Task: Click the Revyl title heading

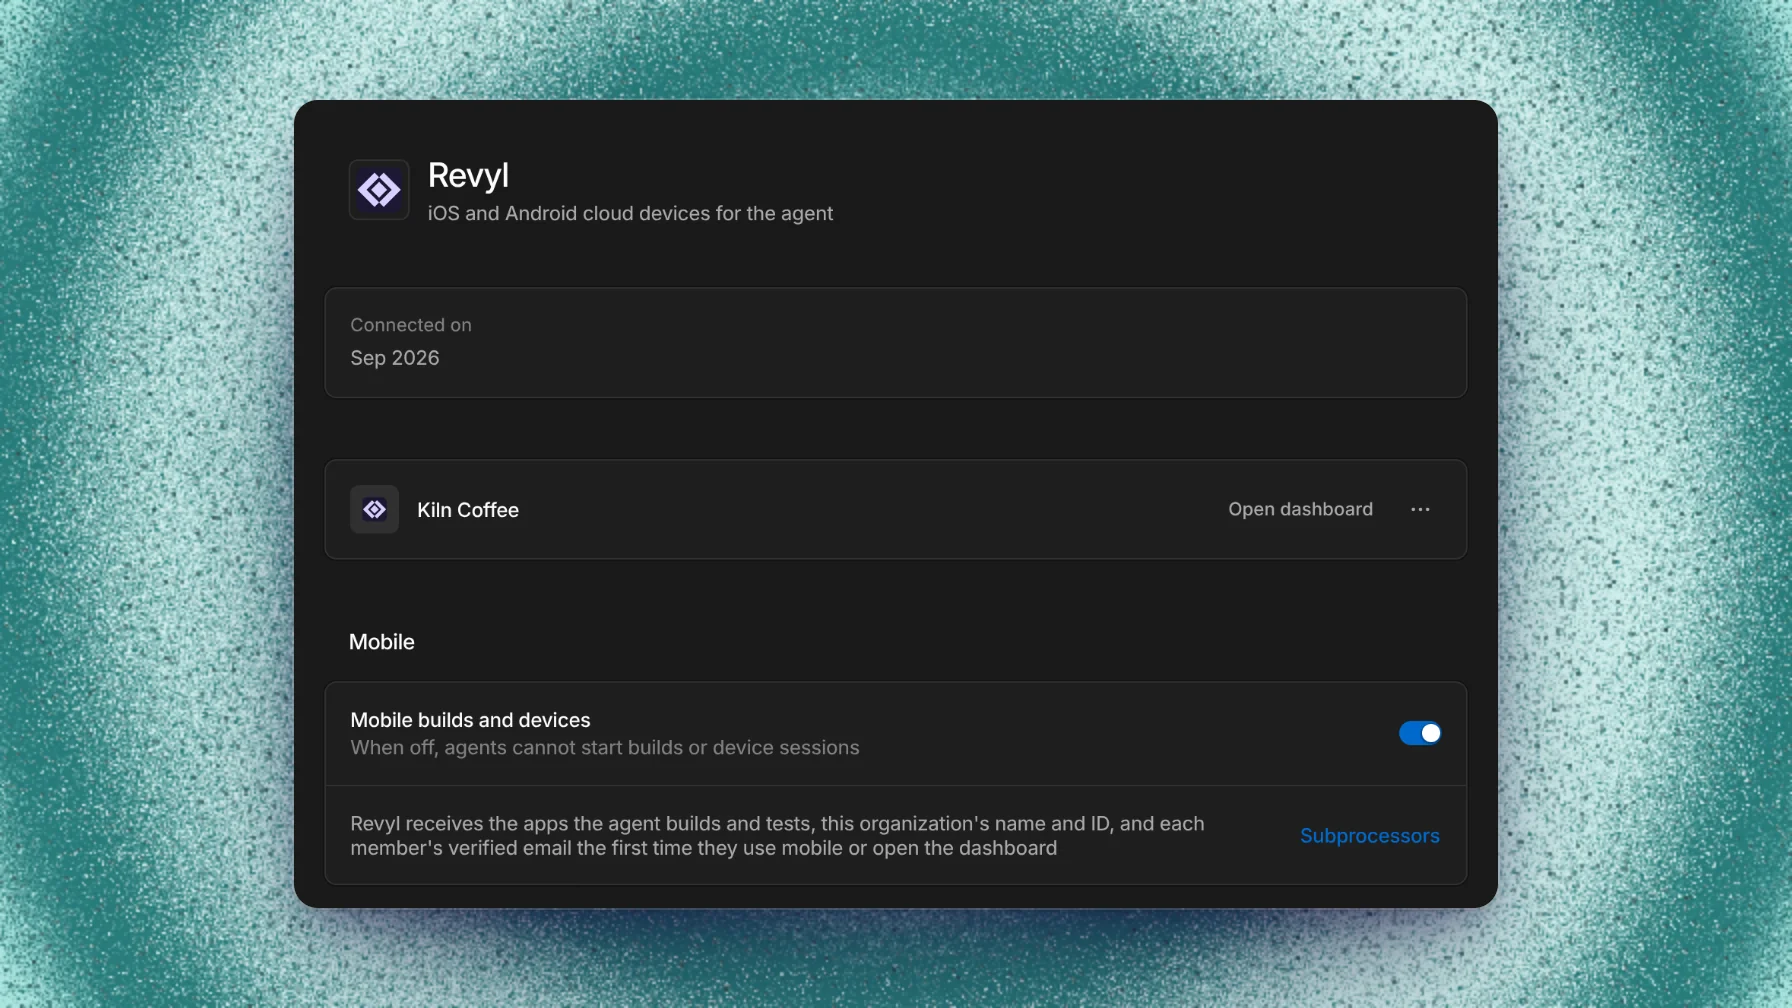Action: (x=468, y=175)
